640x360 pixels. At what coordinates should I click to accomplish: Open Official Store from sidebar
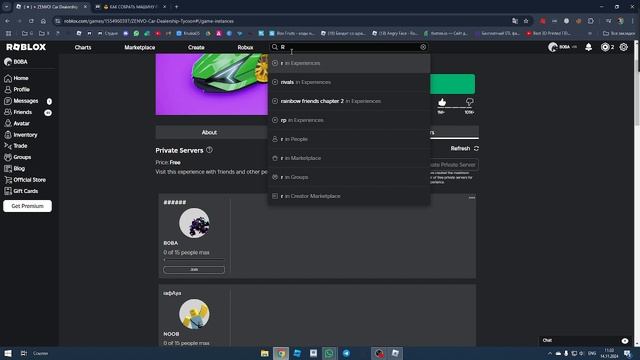25,180
